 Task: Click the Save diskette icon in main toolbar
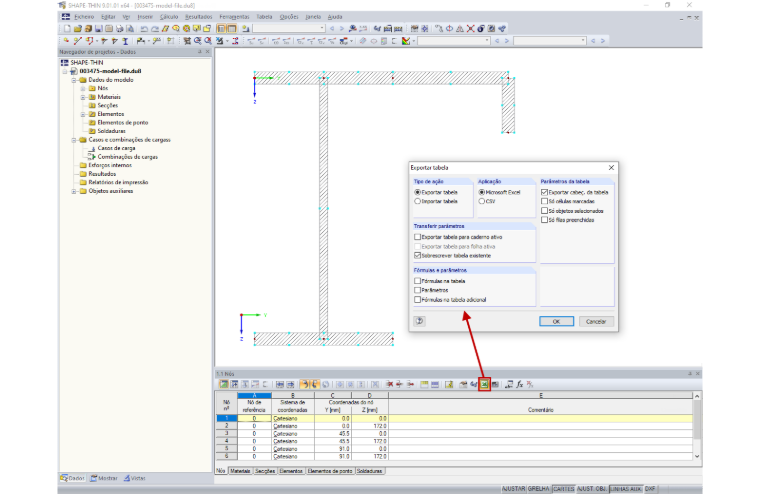(98, 29)
